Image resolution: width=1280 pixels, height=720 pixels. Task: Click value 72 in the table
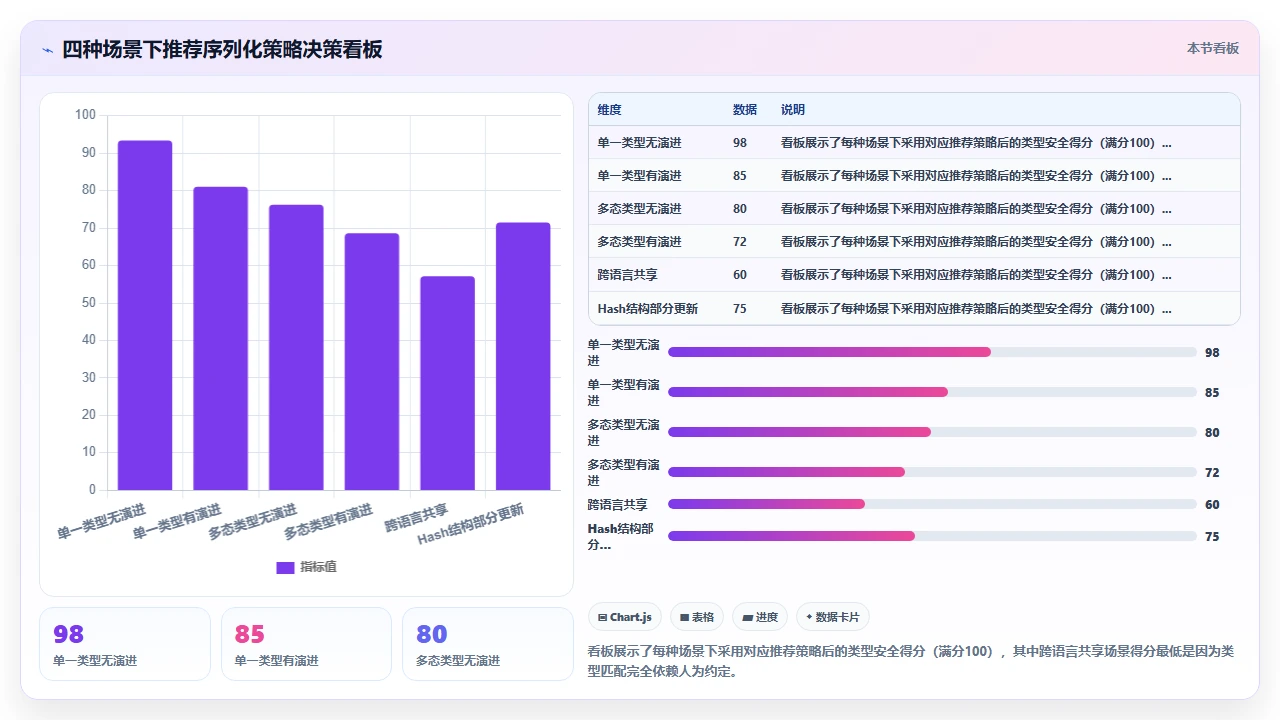(x=740, y=242)
